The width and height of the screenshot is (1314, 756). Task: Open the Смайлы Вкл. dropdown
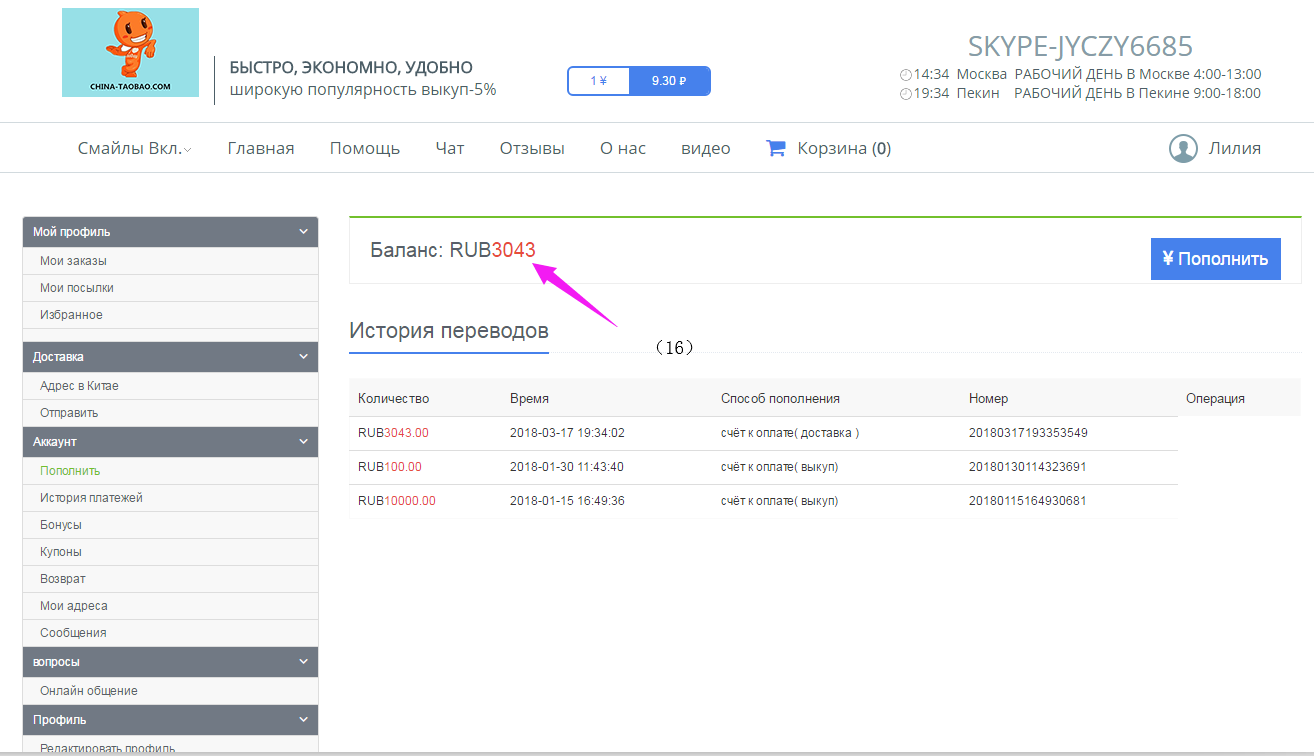[134, 148]
